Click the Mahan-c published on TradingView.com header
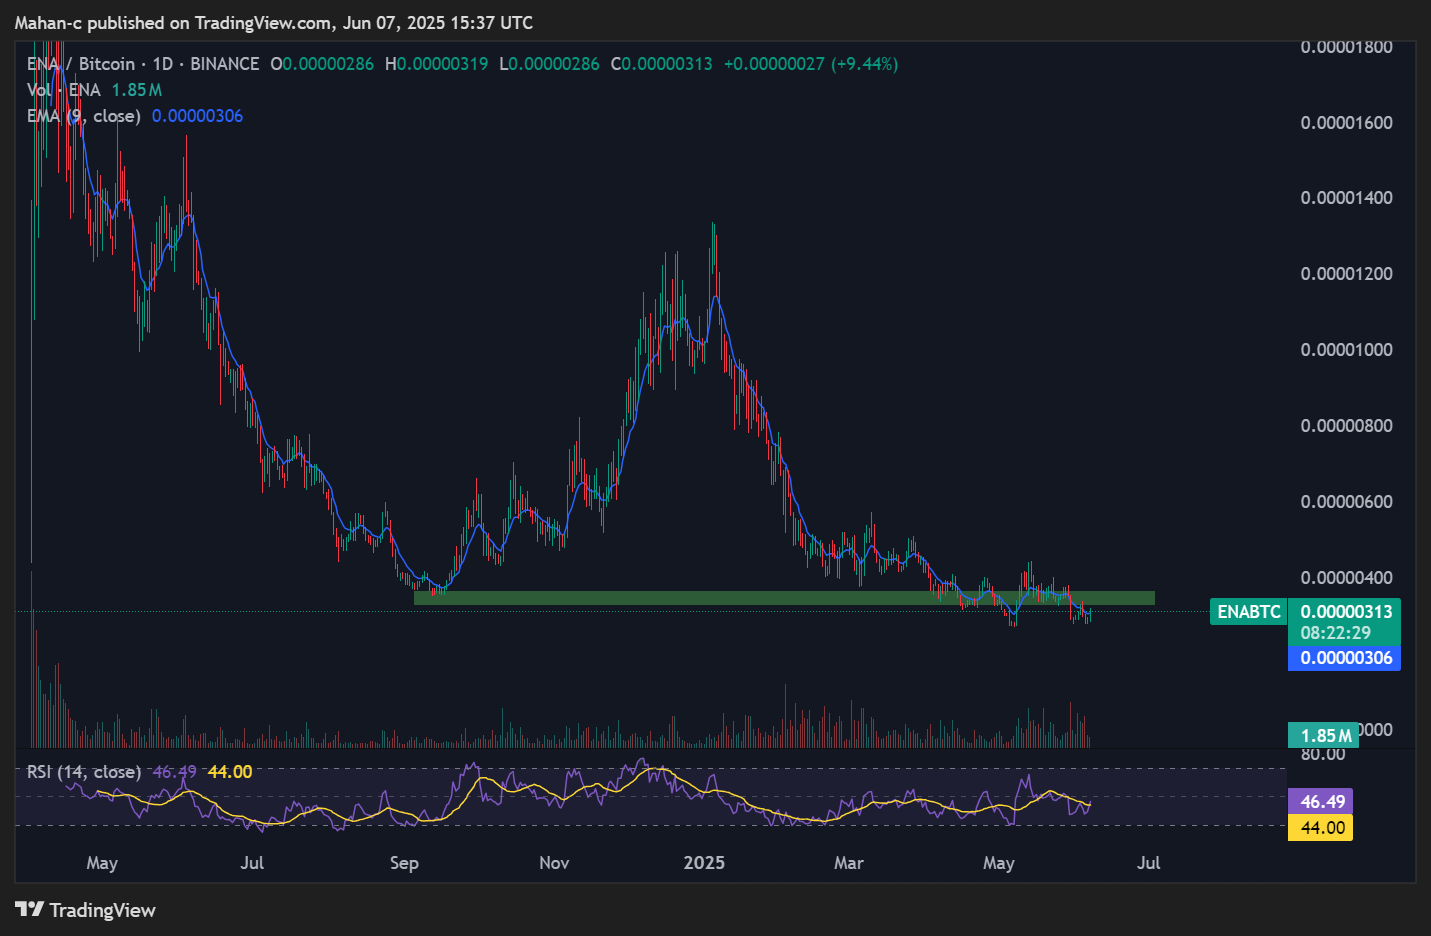1431x936 pixels. [x=273, y=23]
